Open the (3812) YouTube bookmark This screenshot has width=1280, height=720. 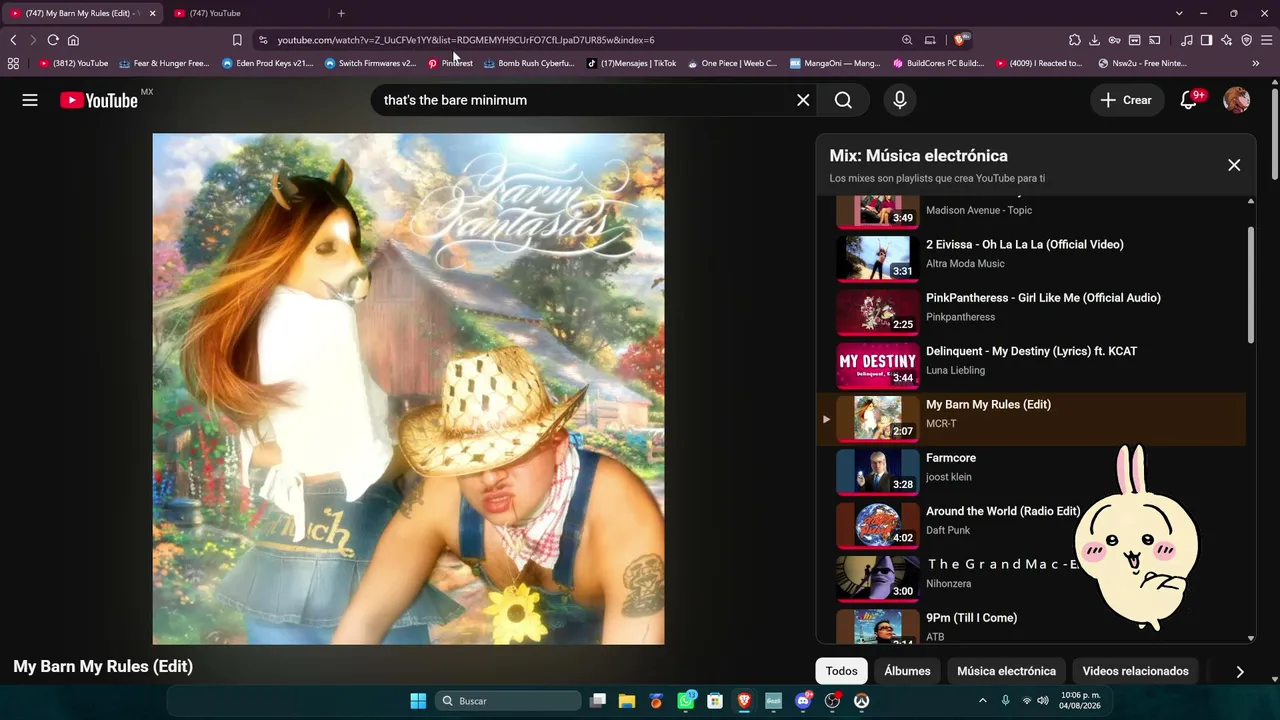(73, 63)
